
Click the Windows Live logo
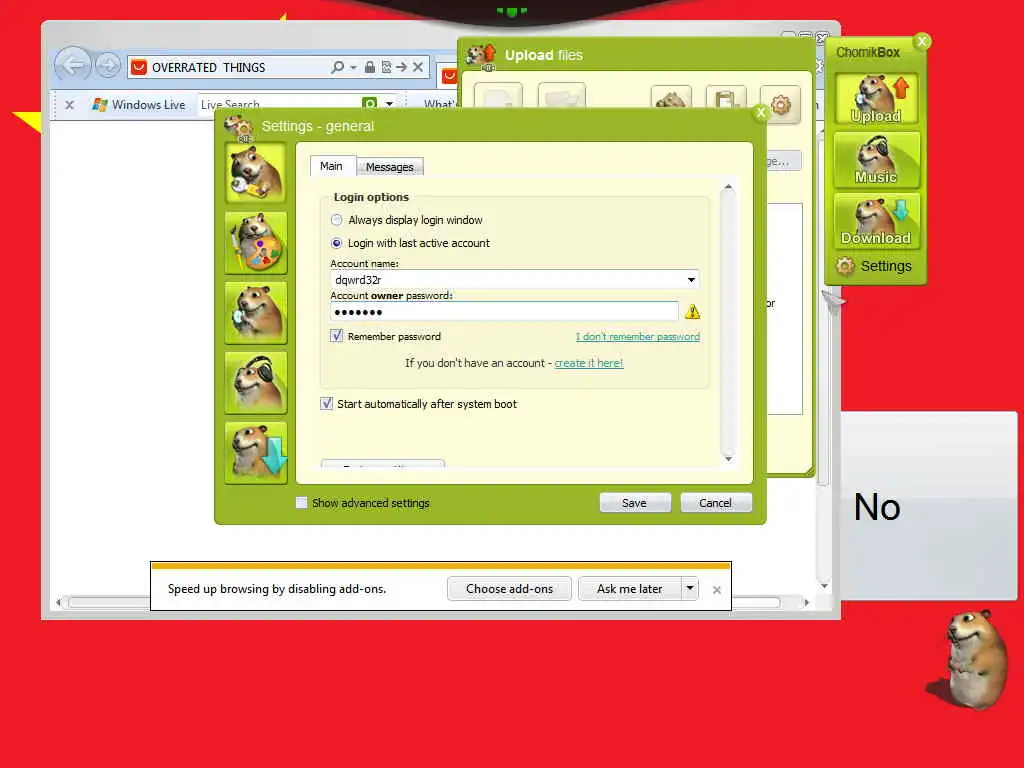138,104
